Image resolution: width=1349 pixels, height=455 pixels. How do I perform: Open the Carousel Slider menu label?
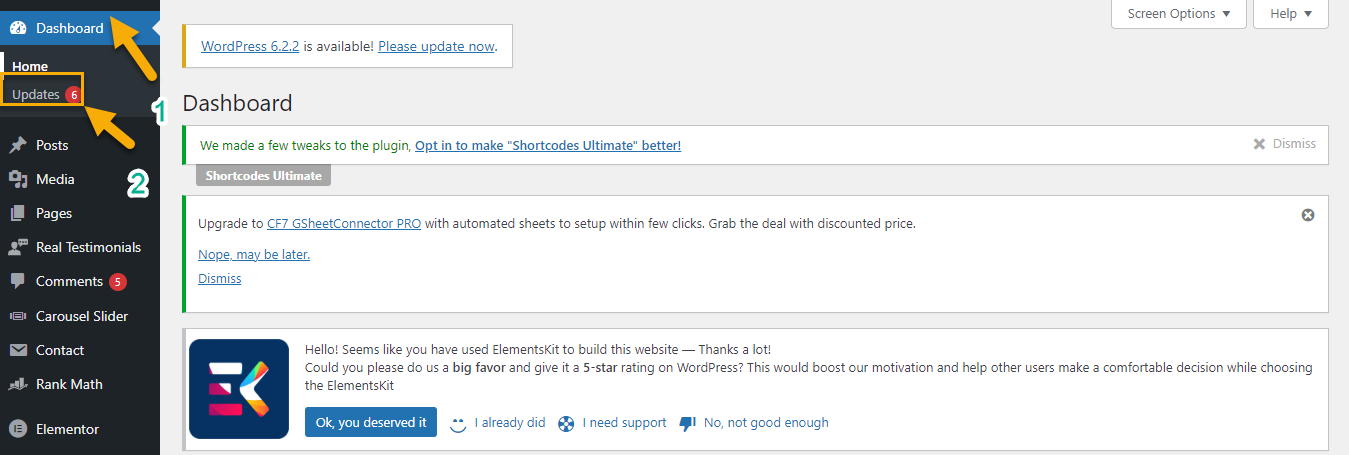pyautogui.click(x=82, y=316)
